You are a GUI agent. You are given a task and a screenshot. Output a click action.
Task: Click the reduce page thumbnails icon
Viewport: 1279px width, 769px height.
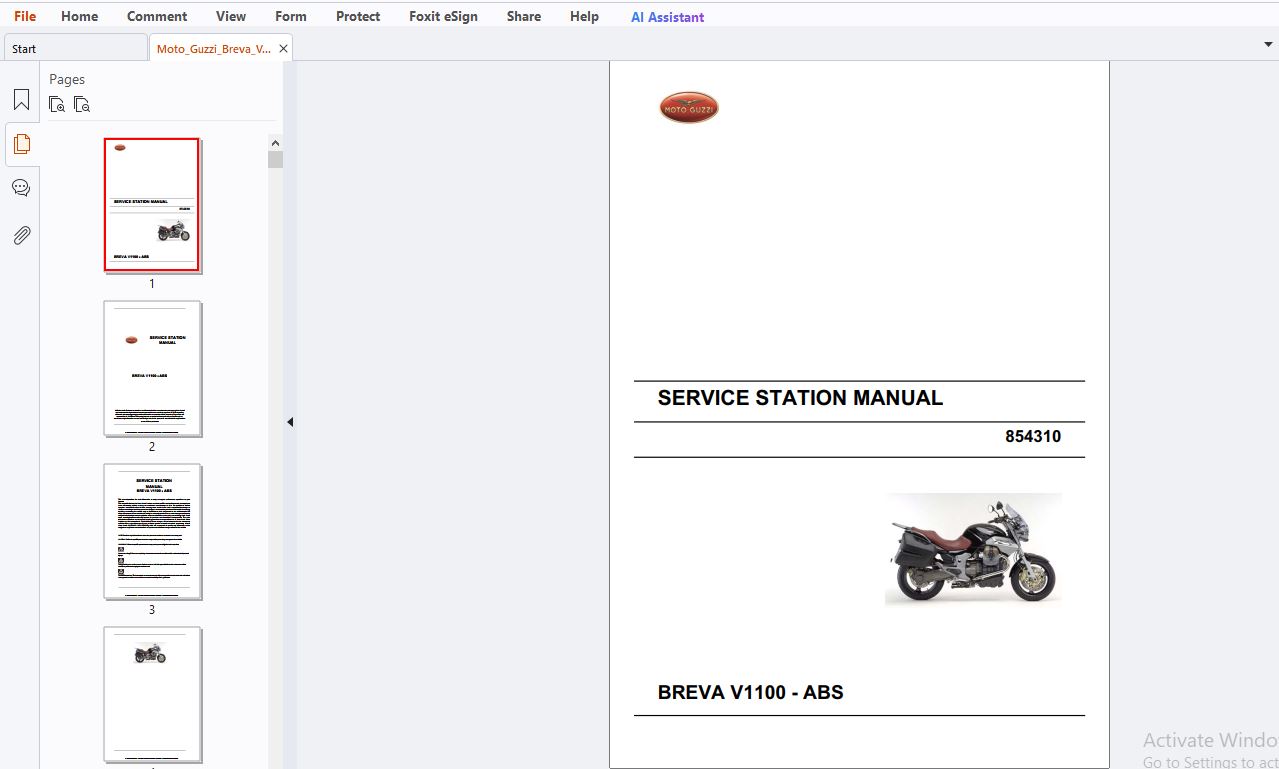click(x=82, y=104)
